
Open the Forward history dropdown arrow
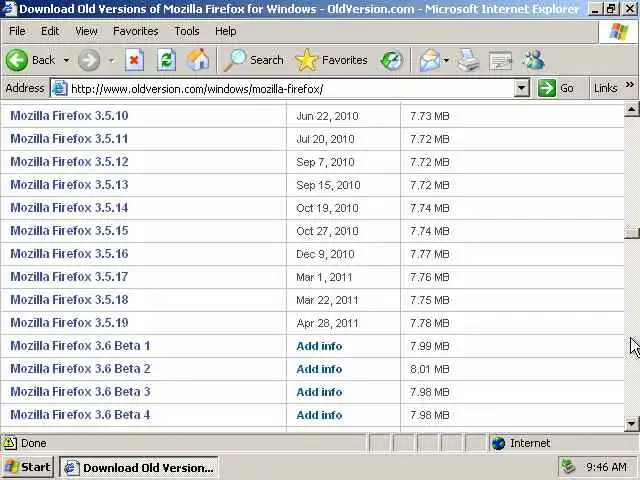pos(111,60)
